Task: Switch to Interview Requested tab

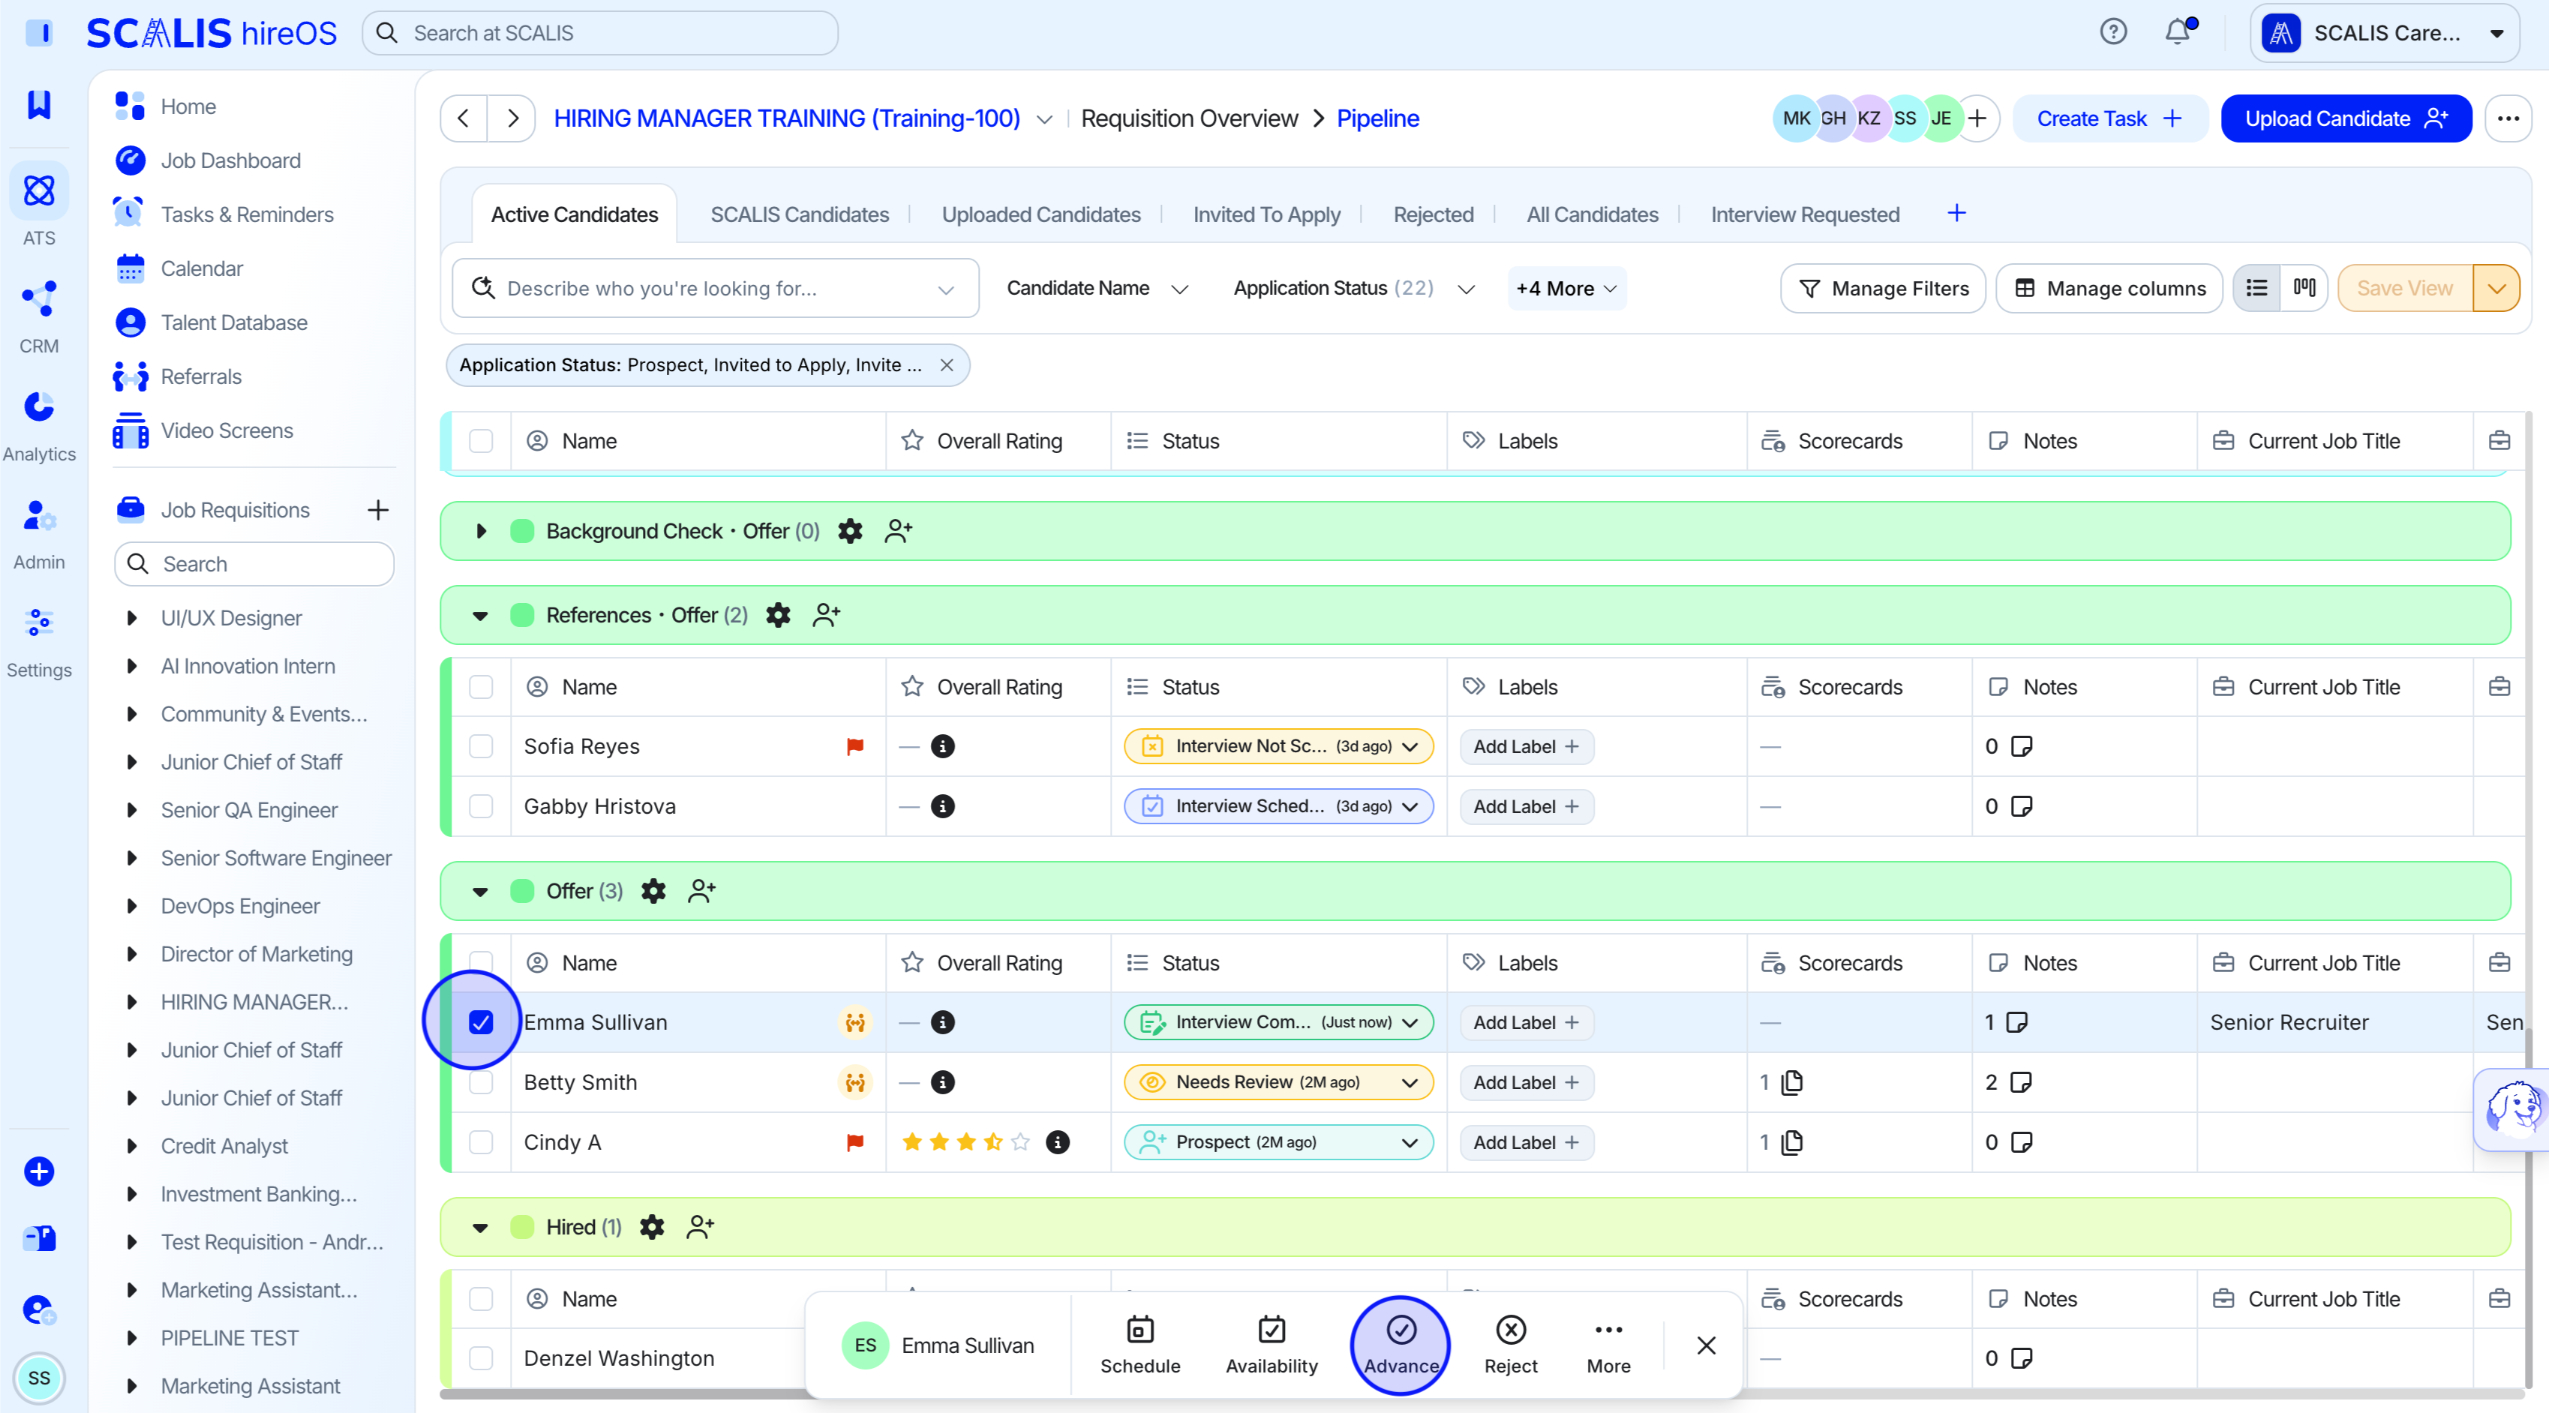Action: pos(1804,214)
